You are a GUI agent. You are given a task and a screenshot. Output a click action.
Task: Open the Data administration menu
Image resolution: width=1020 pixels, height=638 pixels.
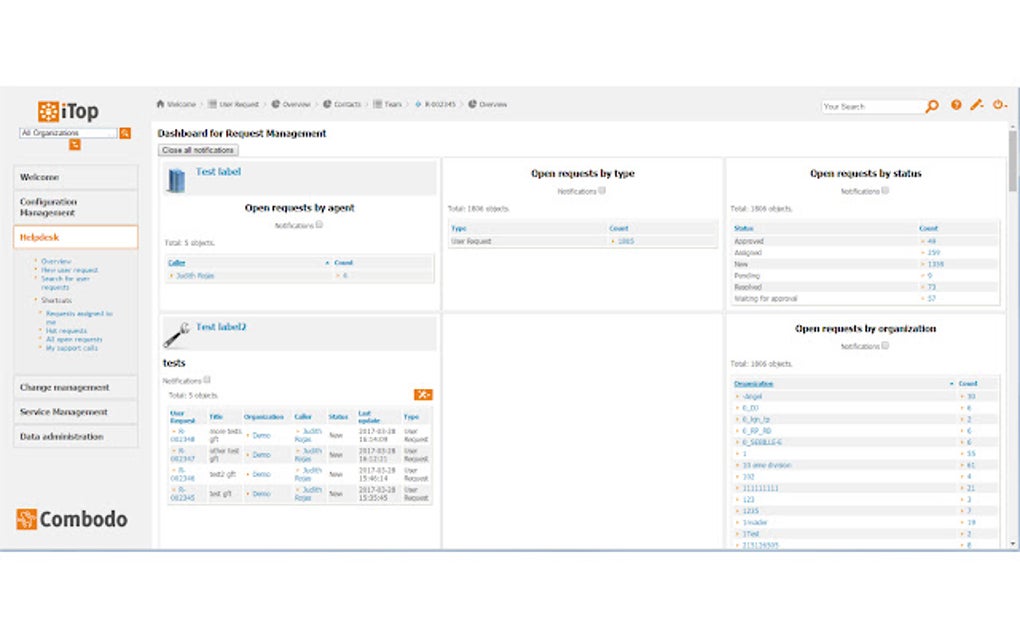pyautogui.click(x=75, y=437)
